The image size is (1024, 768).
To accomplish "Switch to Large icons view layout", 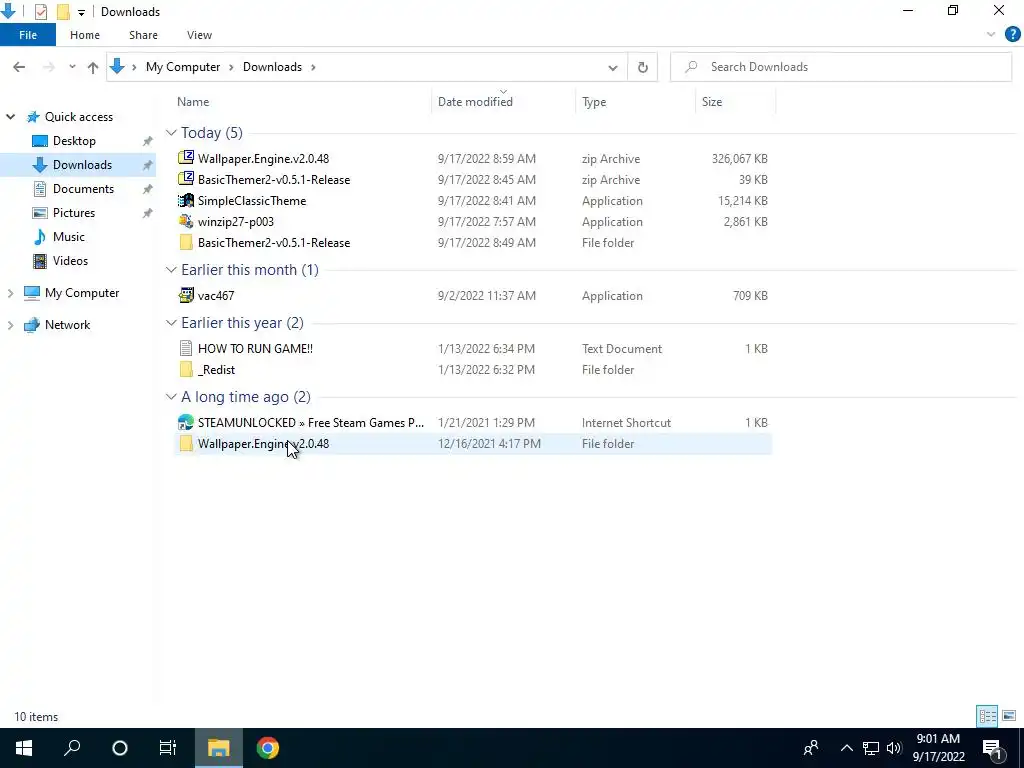I will (1009, 716).
